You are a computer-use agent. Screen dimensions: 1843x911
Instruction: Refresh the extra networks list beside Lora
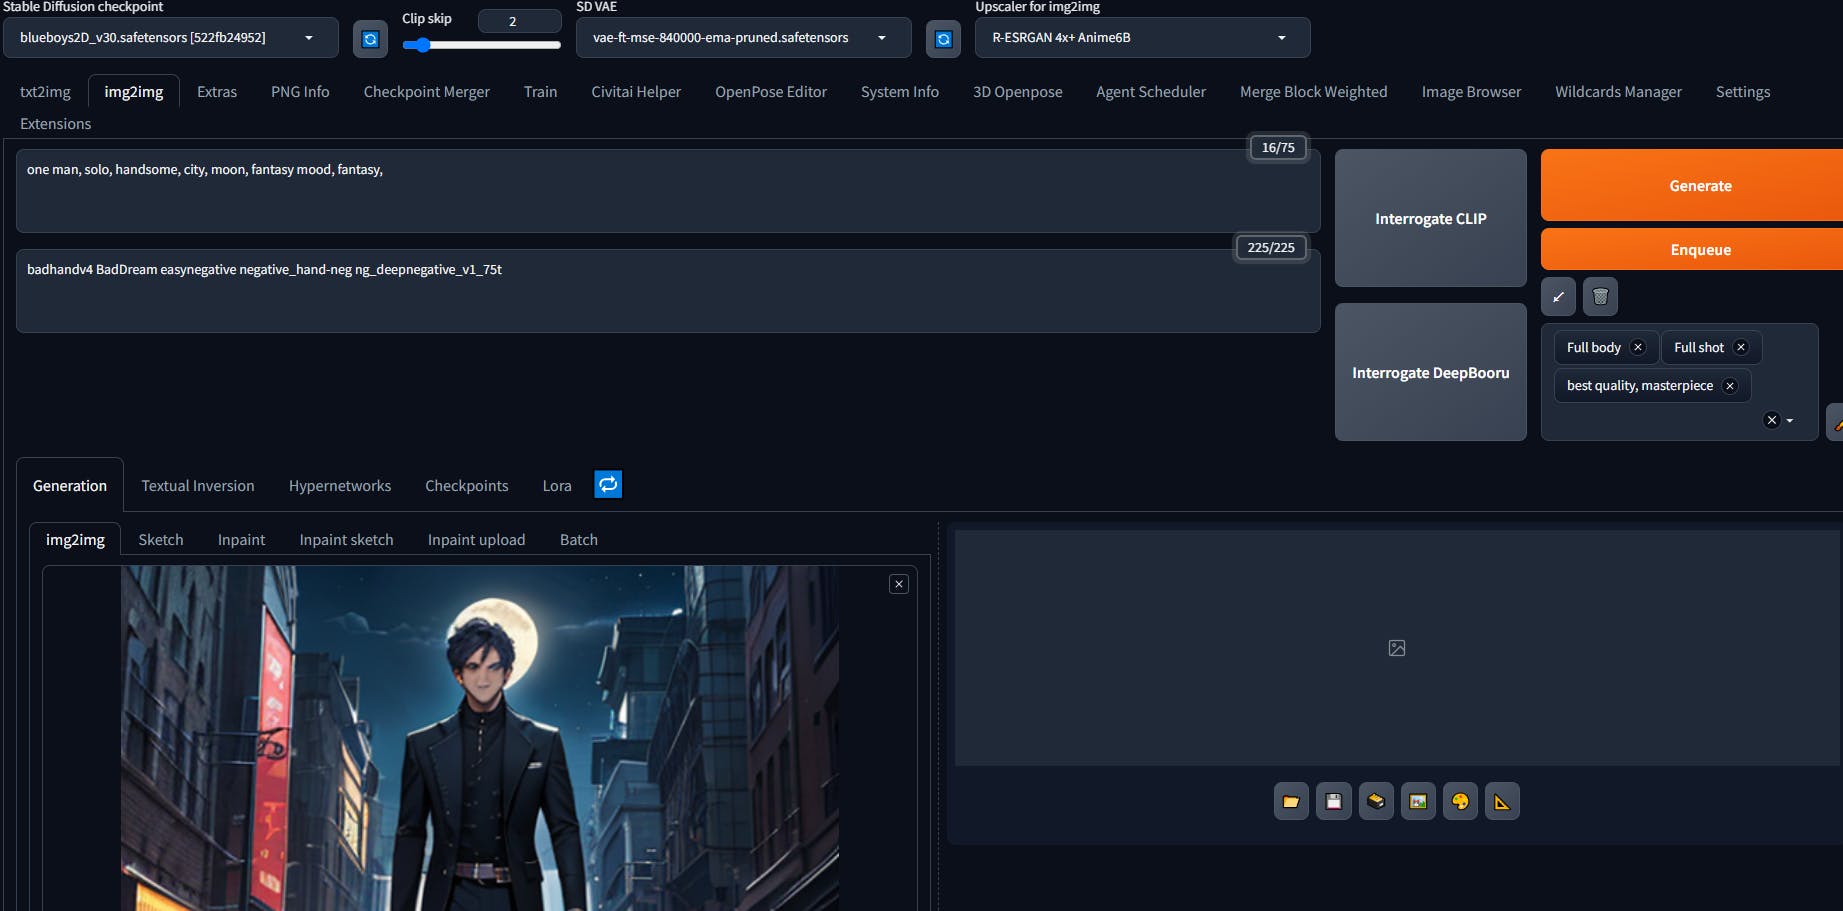pyautogui.click(x=608, y=484)
